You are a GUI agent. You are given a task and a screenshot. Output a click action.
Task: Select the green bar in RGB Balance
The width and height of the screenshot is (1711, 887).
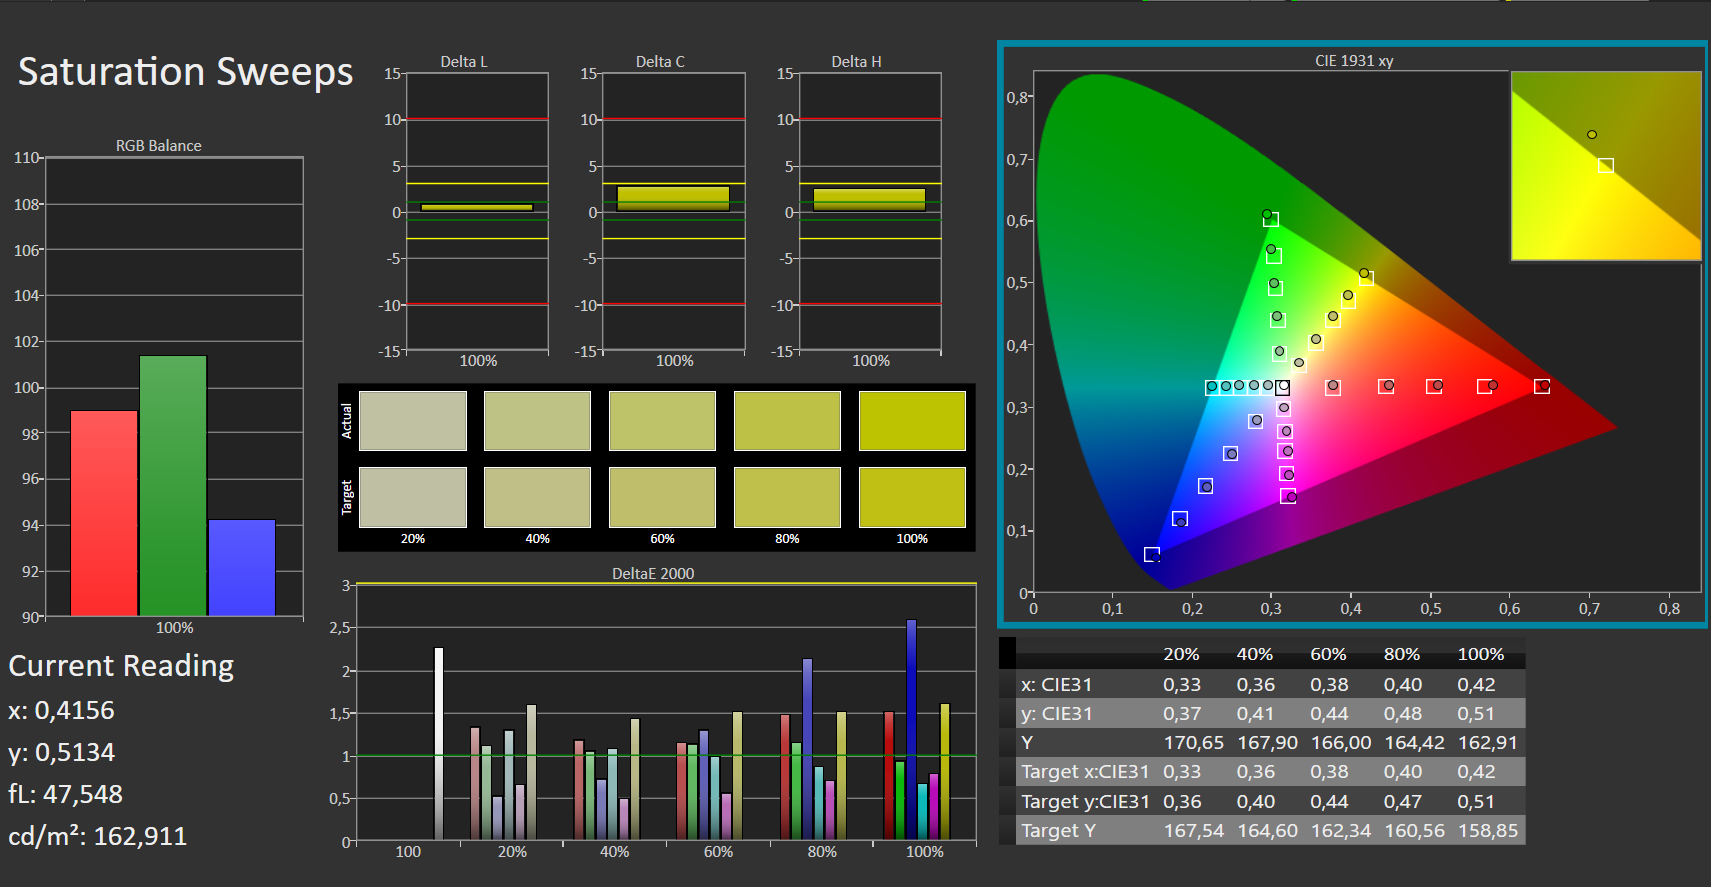tap(173, 485)
